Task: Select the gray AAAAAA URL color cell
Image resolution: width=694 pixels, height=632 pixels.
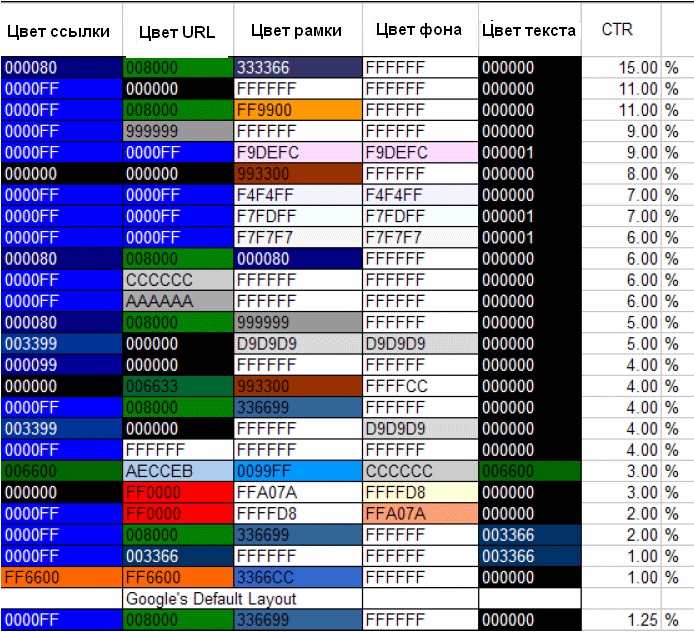Action: tap(177, 301)
